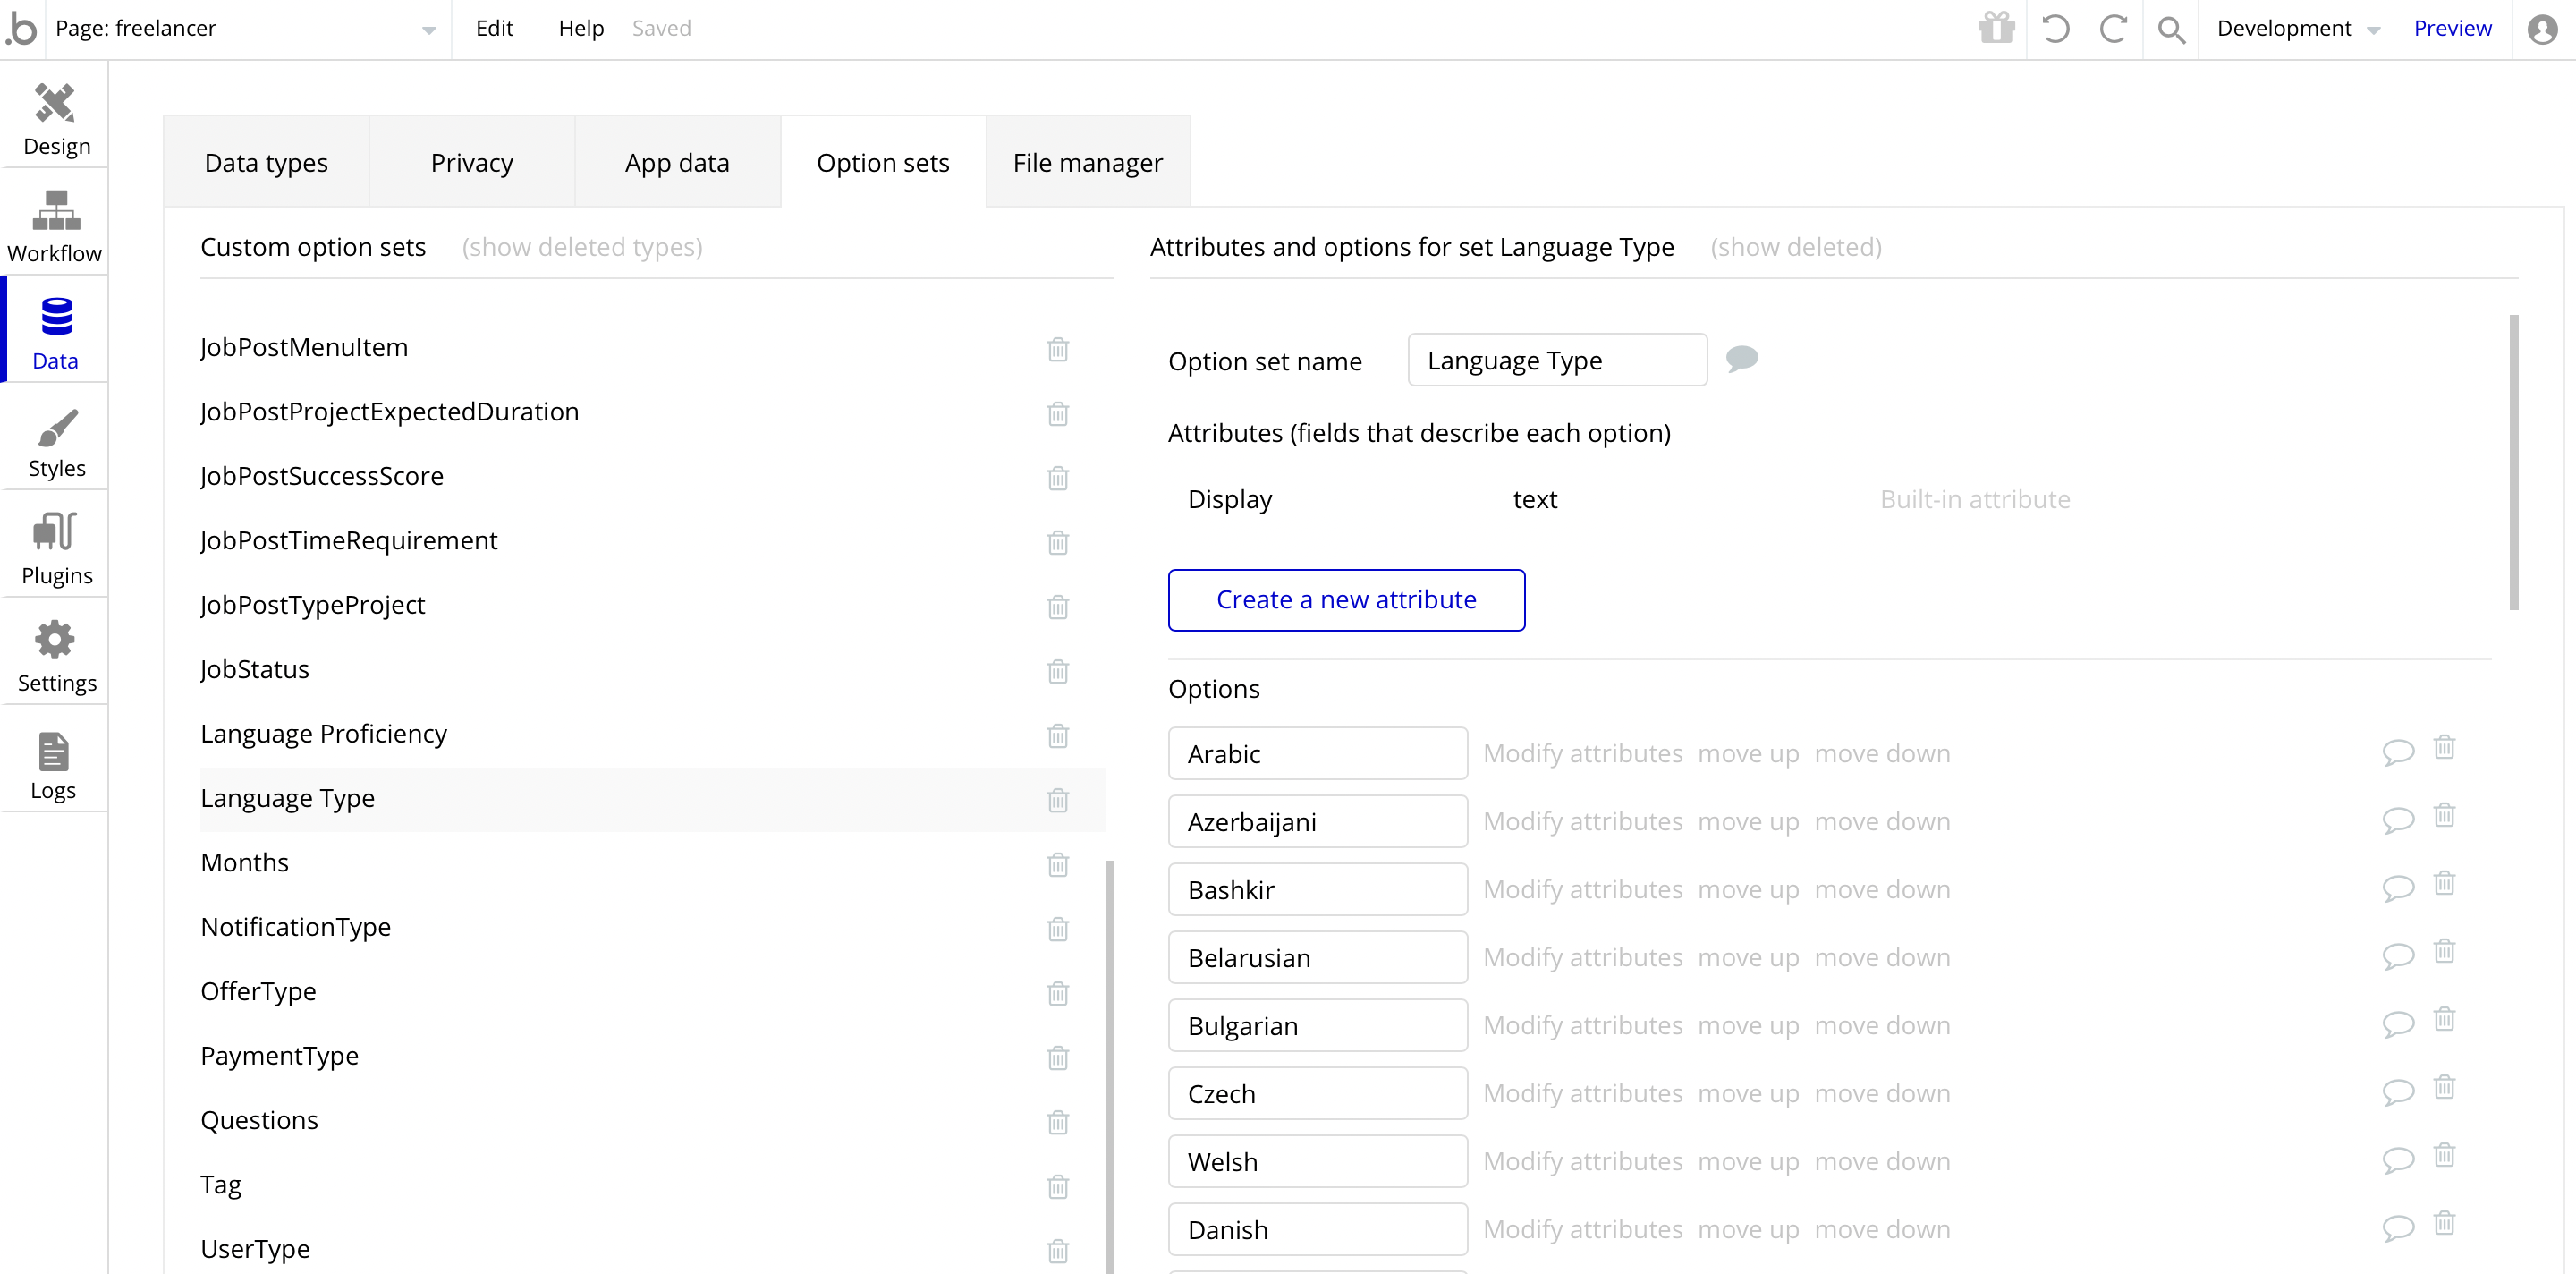Click Create a new attribute button
The image size is (2576, 1274).
[x=1346, y=599]
